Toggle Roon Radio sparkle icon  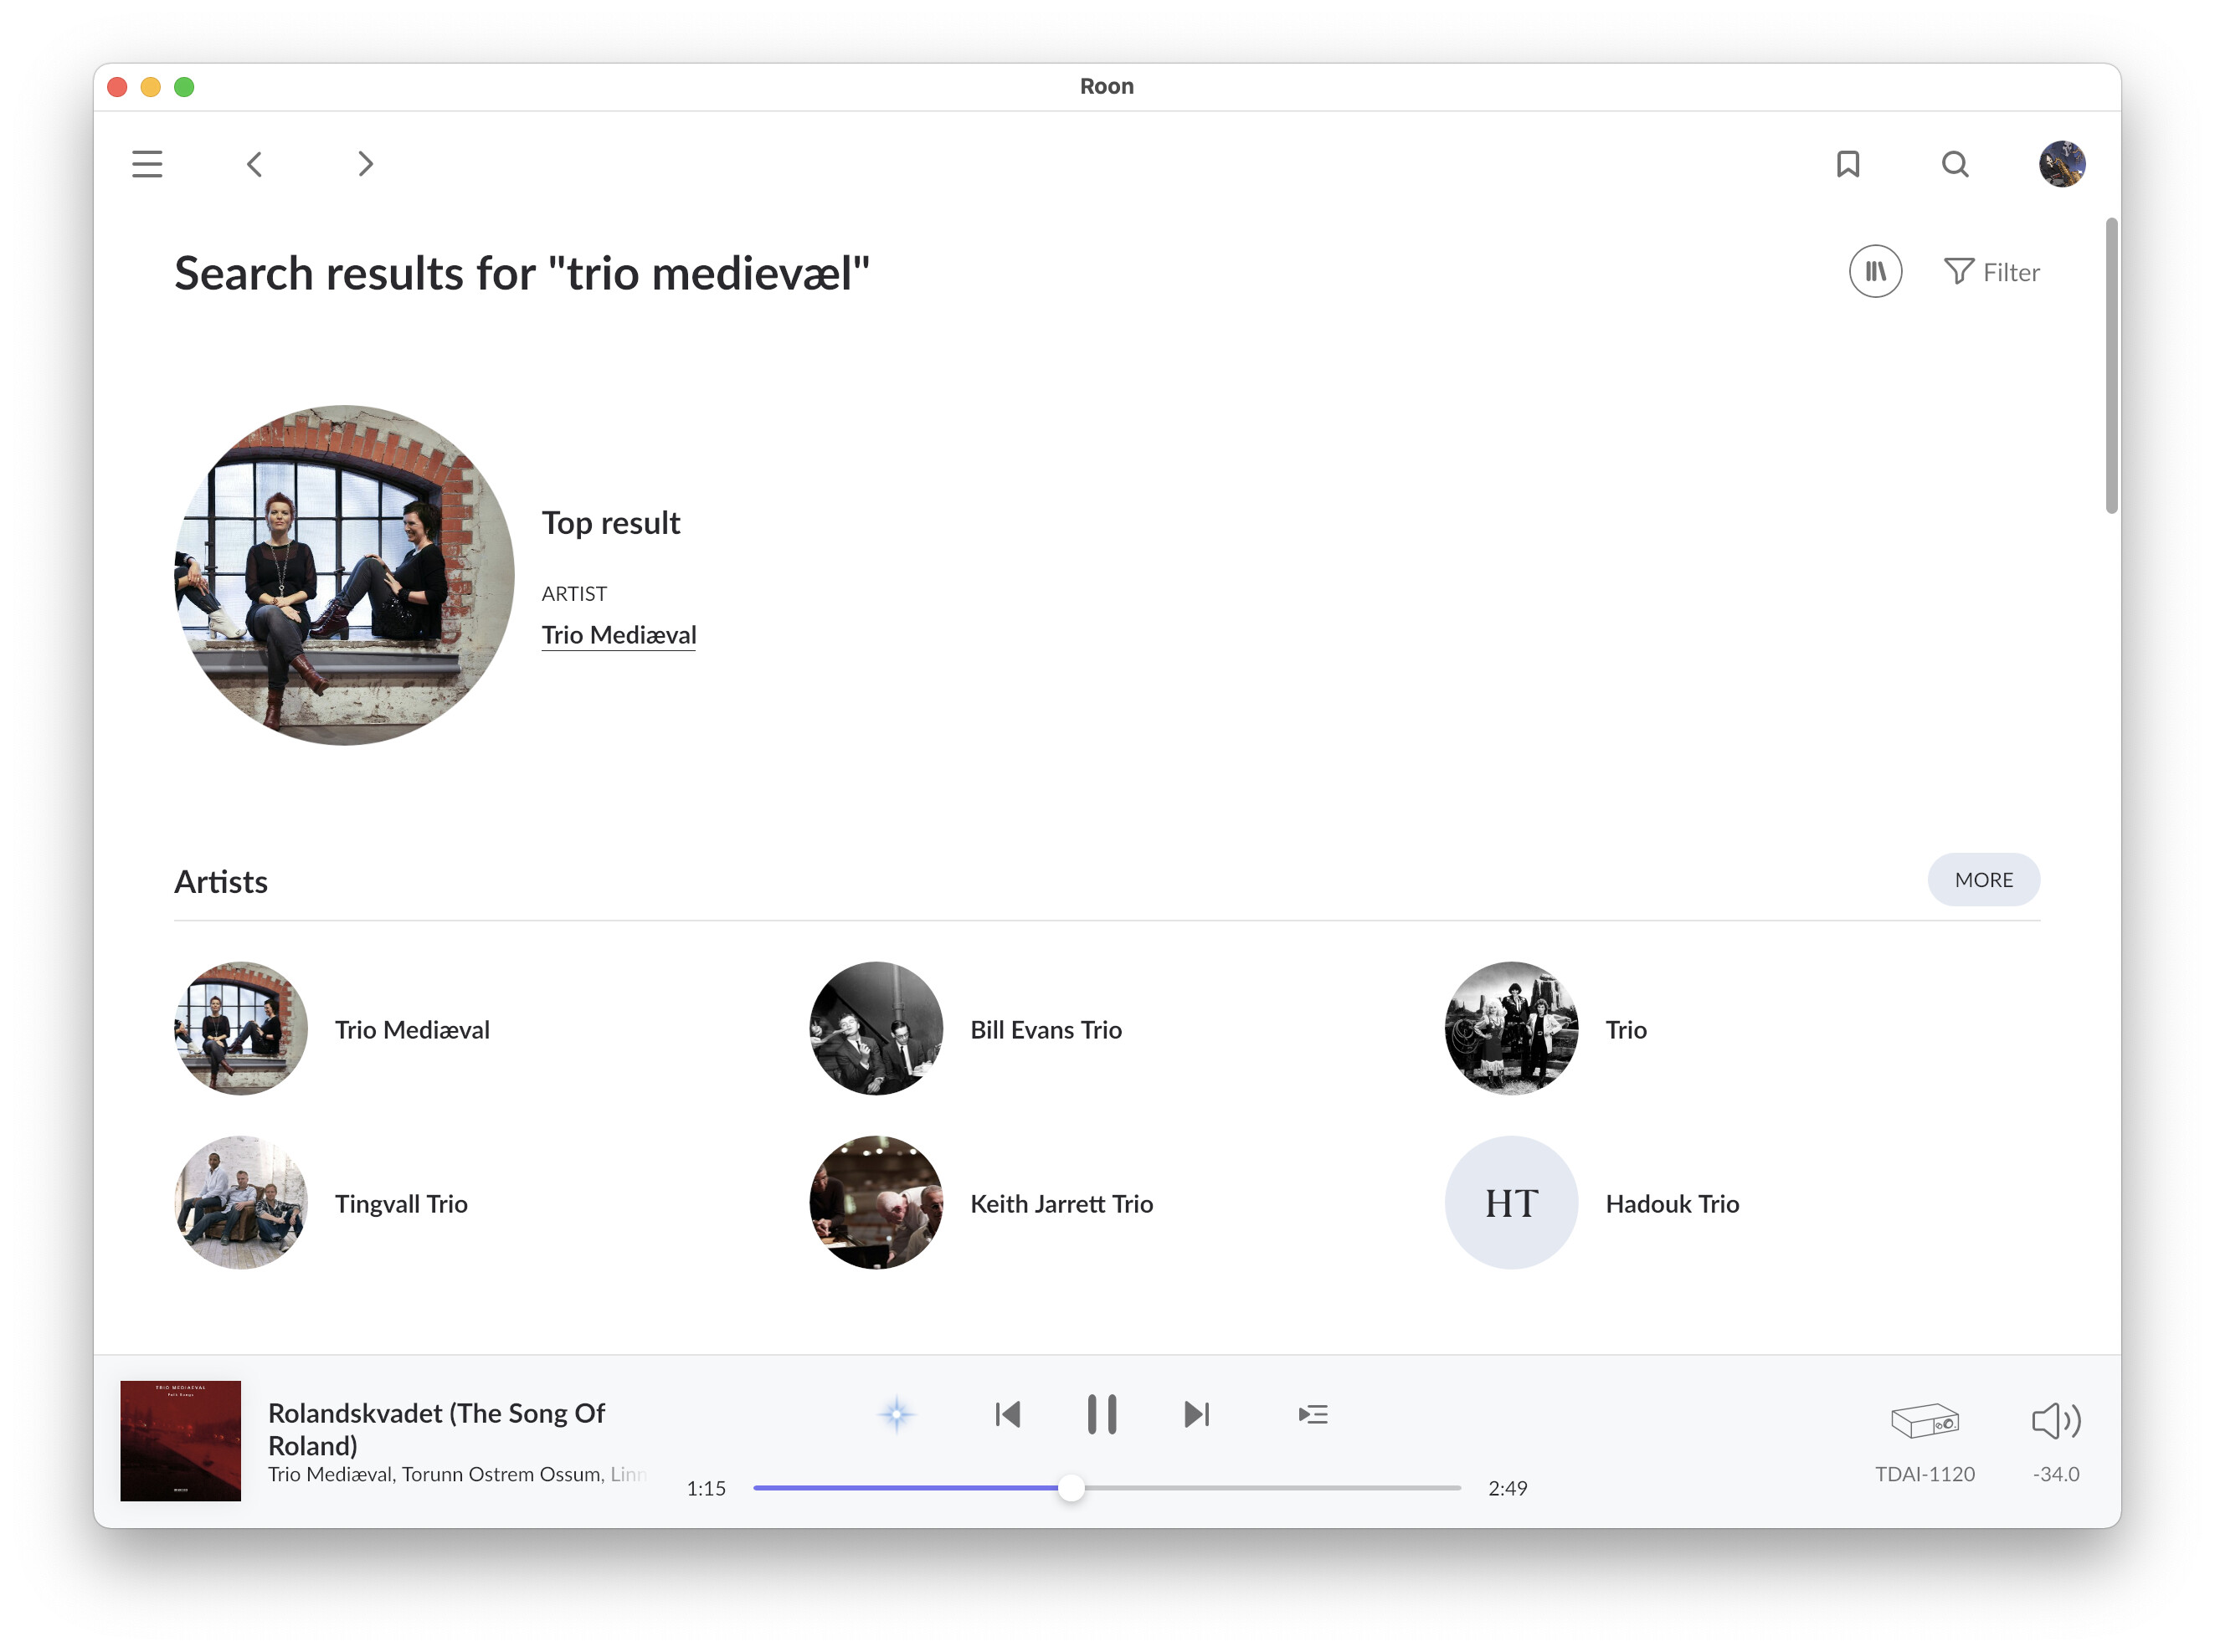pyautogui.click(x=896, y=1414)
